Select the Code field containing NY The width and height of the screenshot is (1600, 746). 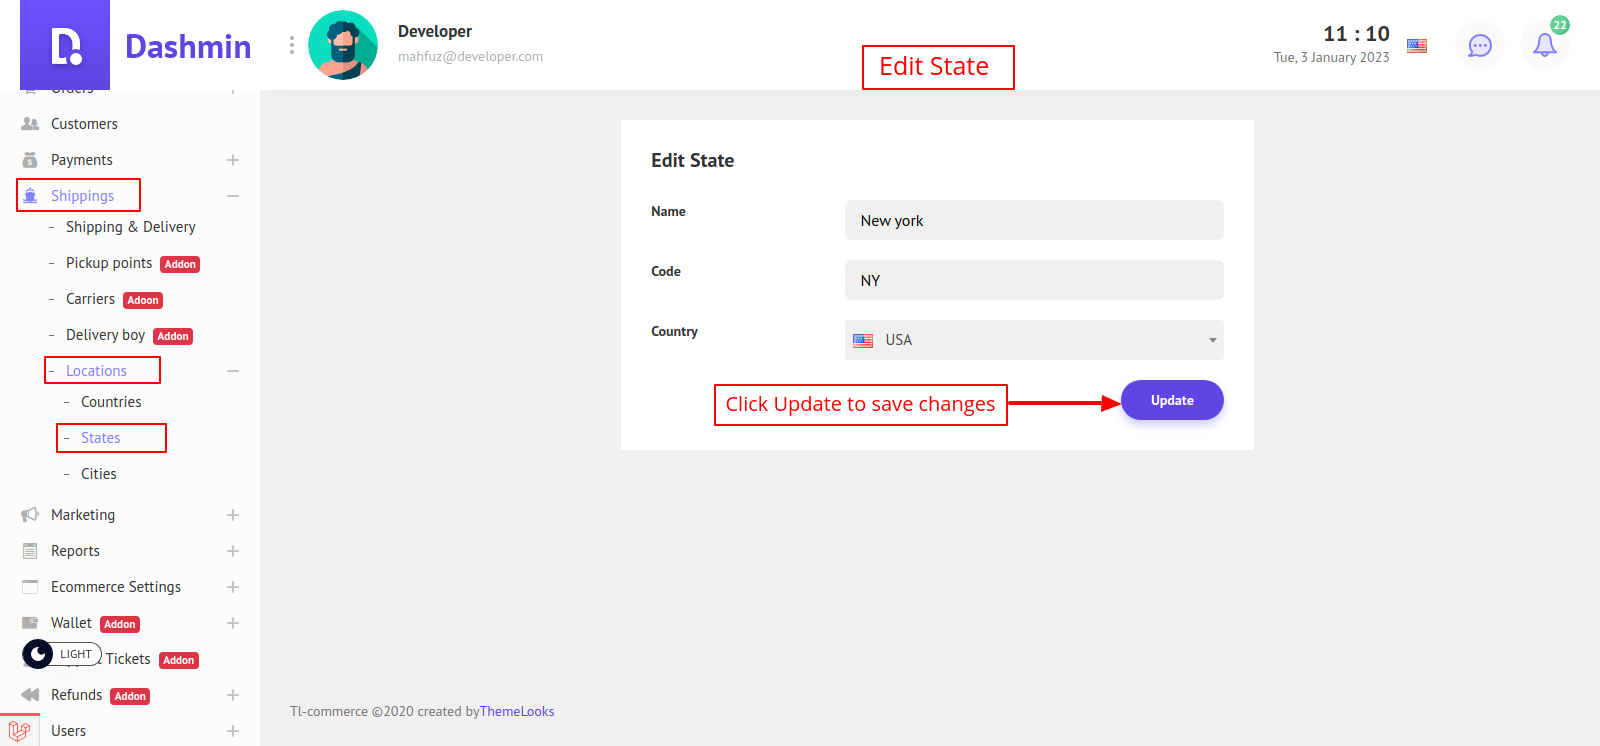[1033, 280]
